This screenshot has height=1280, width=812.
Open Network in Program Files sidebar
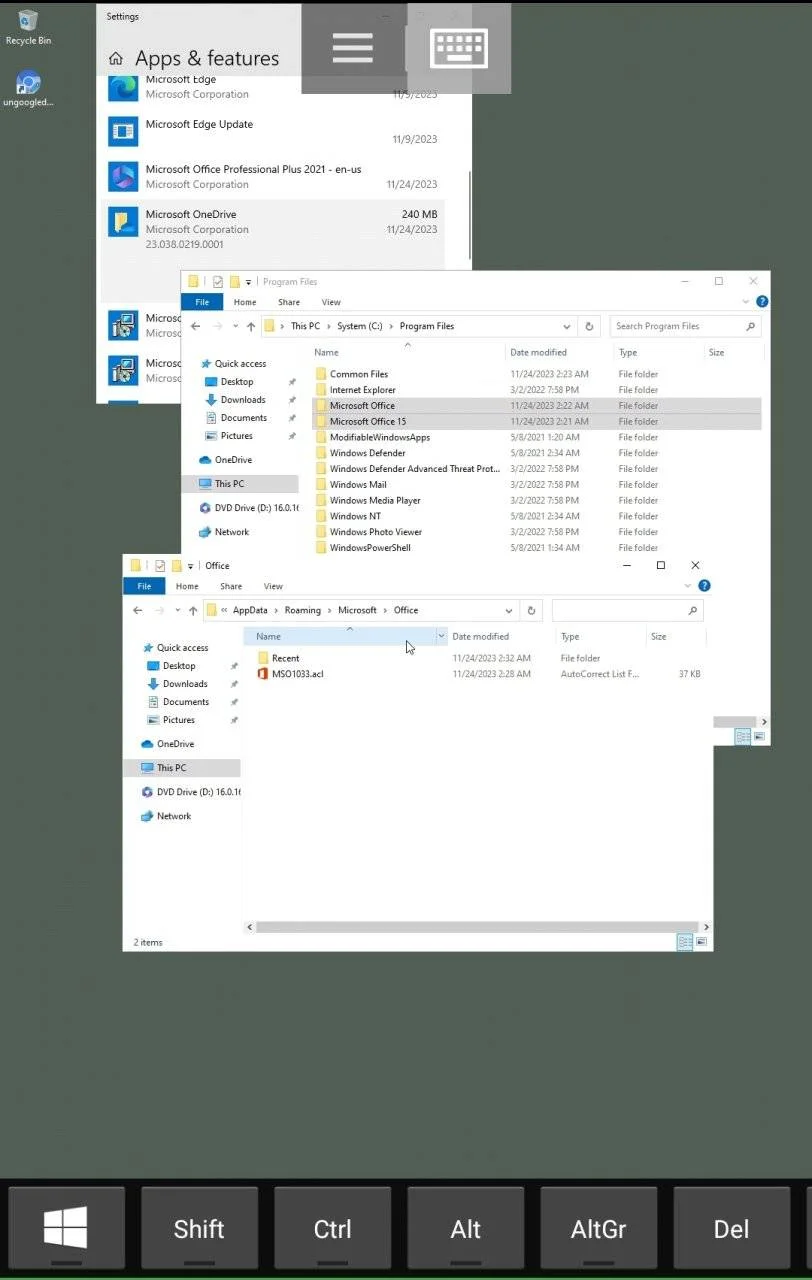coord(223,532)
